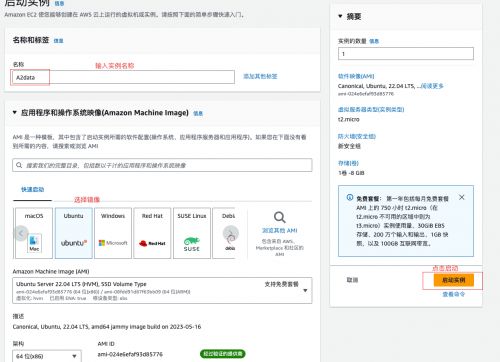This screenshot has width=500, height=362.
Task: Click the number of instances input field
Action: (406, 54)
